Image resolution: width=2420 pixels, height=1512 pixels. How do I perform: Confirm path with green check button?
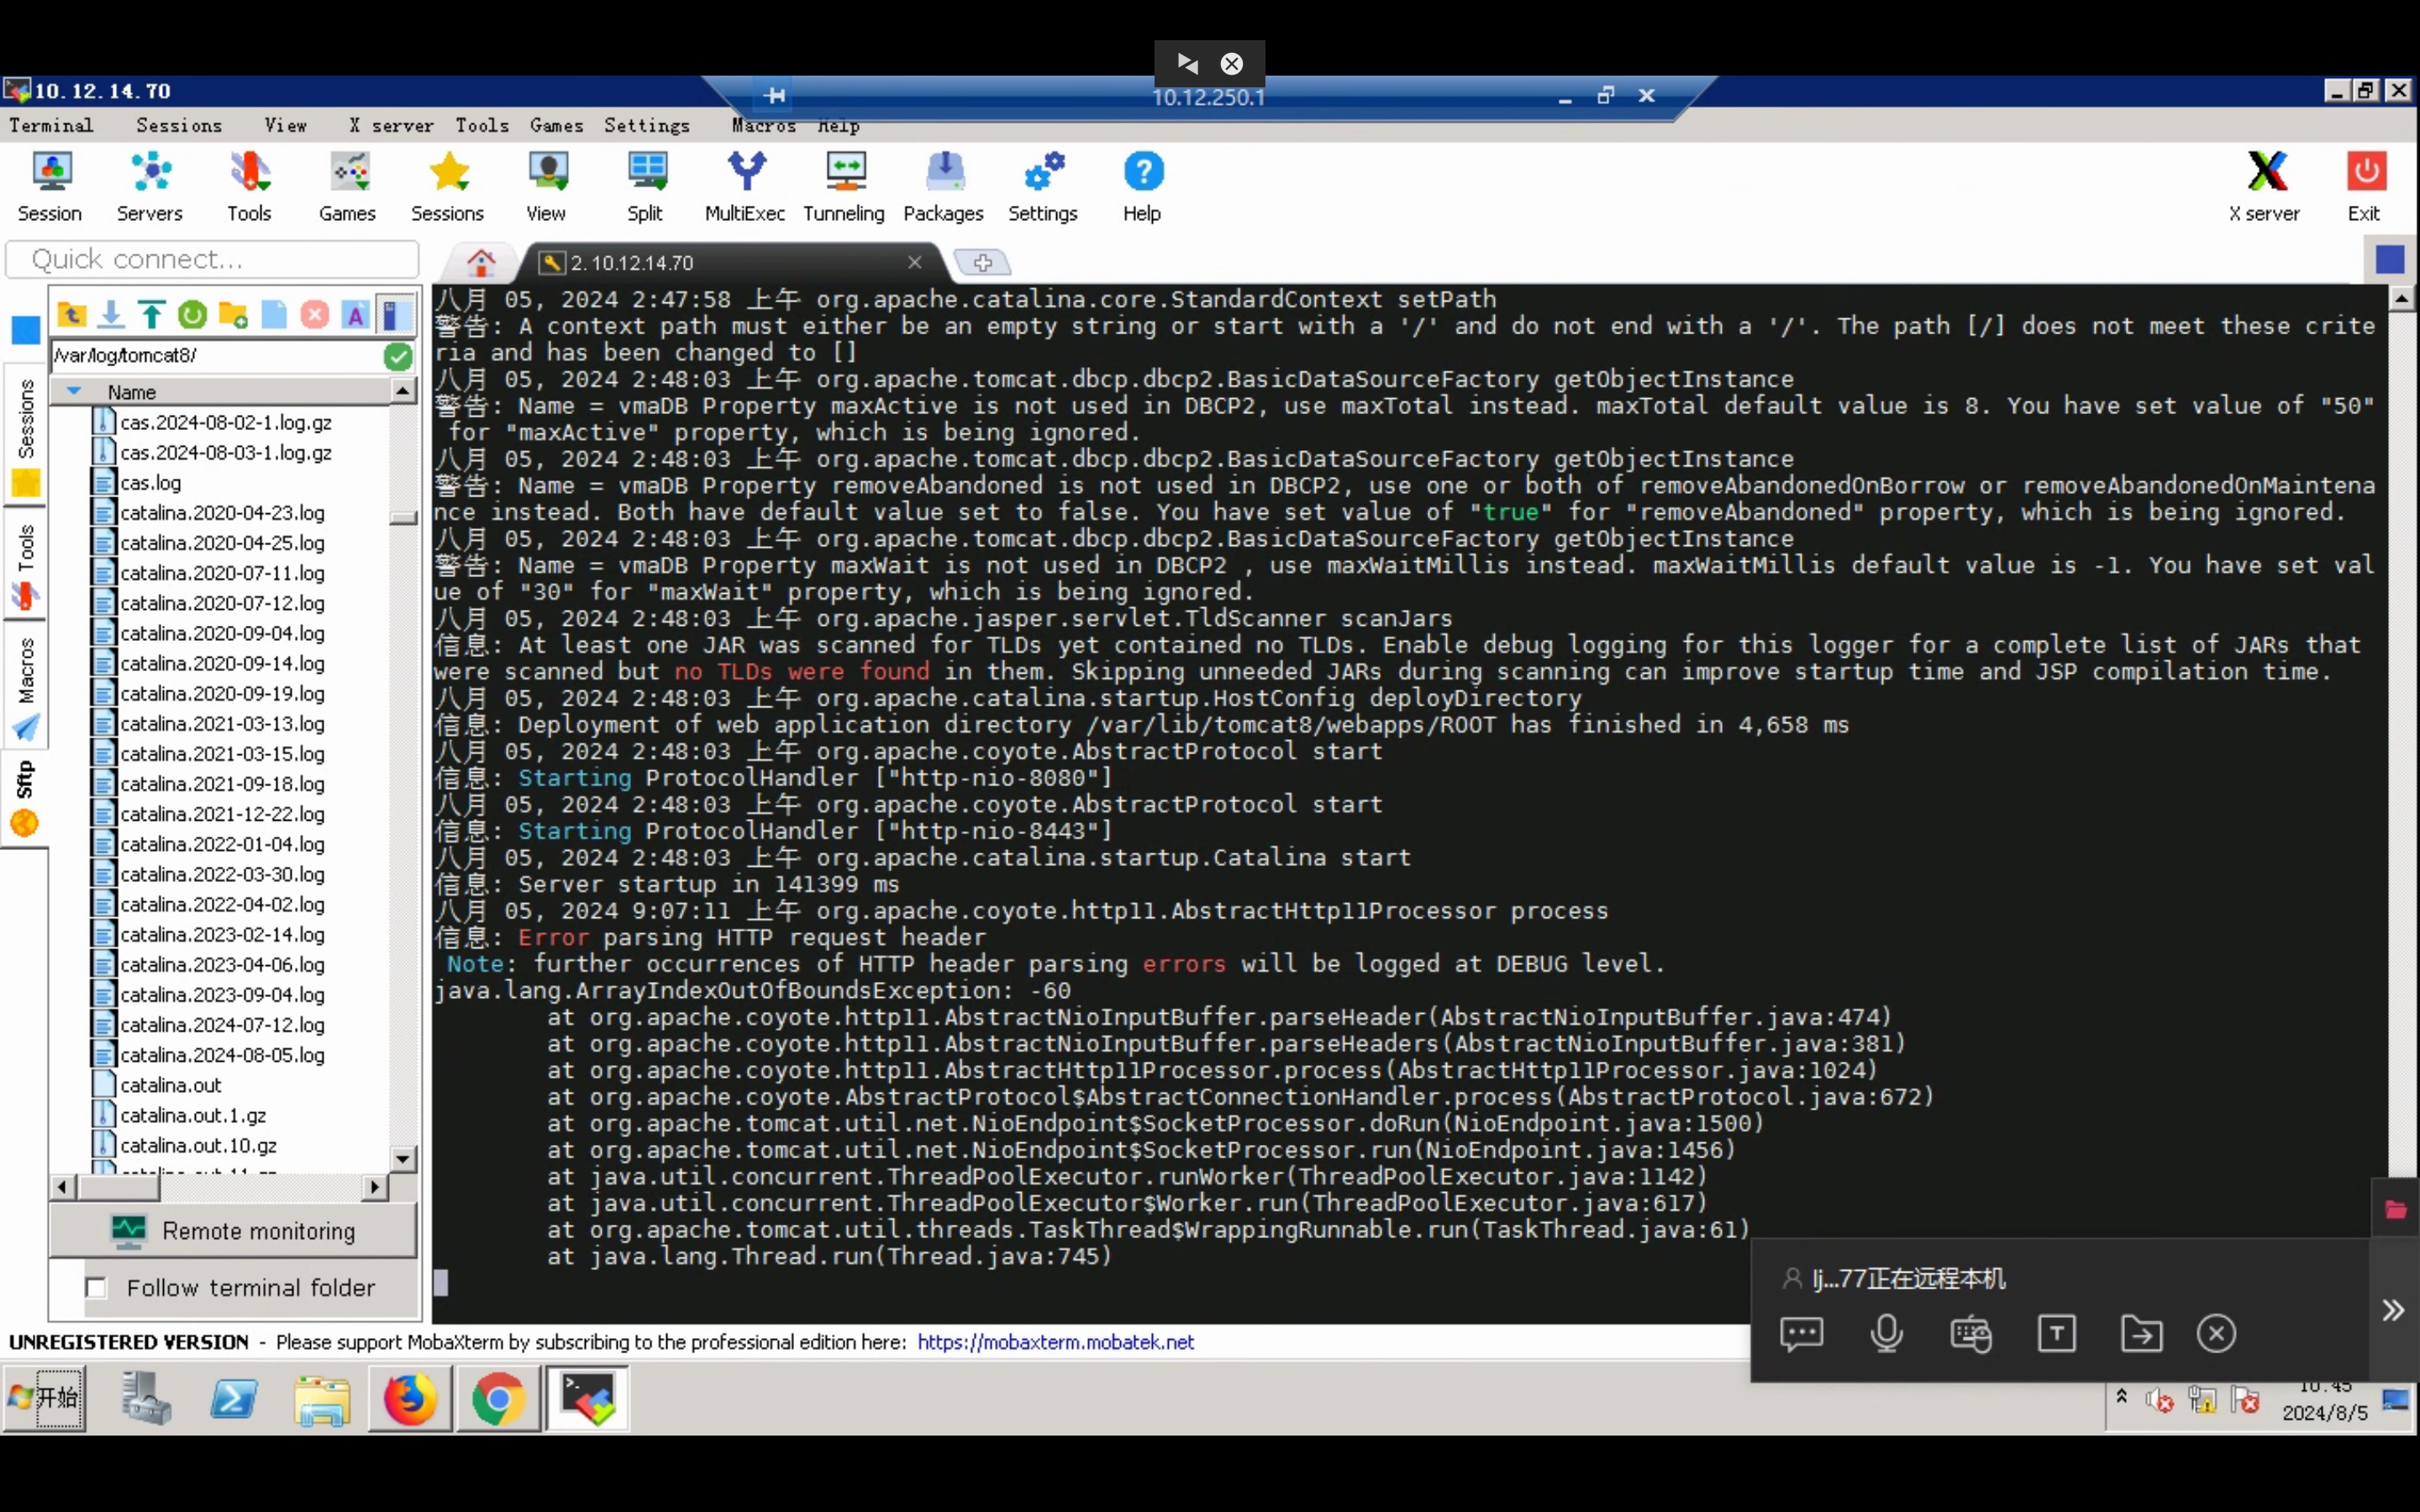(398, 356)
